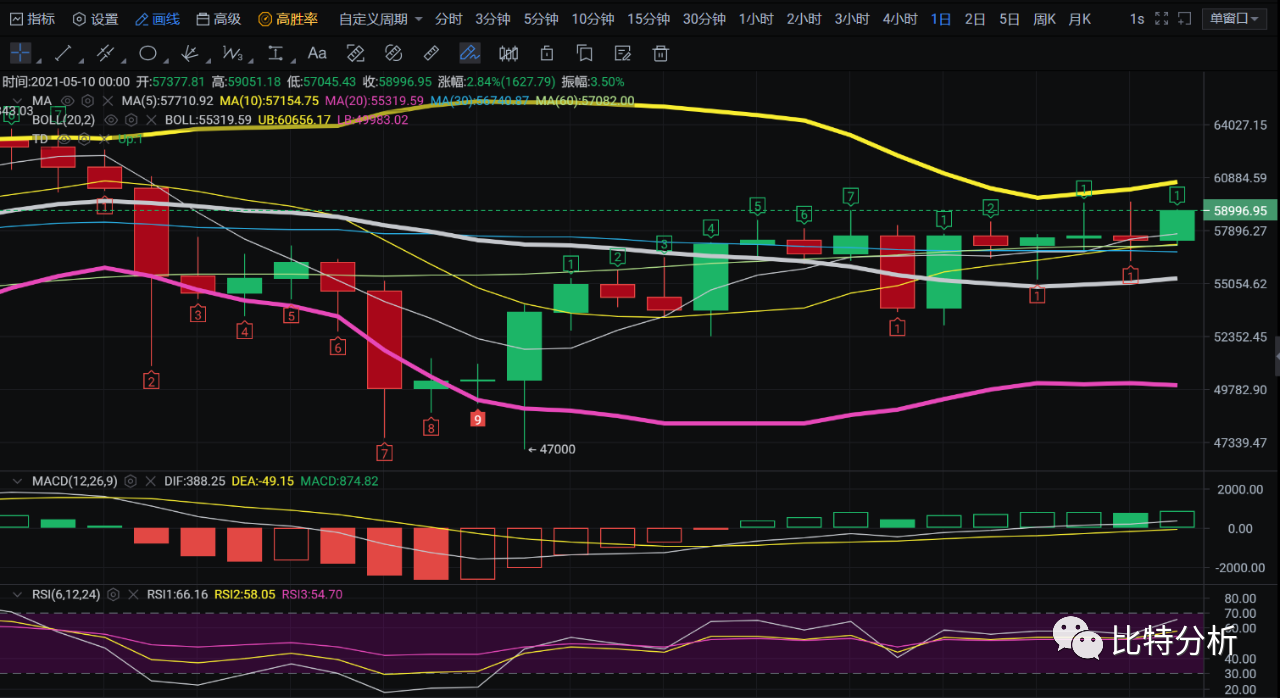The width and height of the screenshot is (1280, 698).
Task: Switch to the 4小时 timeframe
Action: coord(900,19)
